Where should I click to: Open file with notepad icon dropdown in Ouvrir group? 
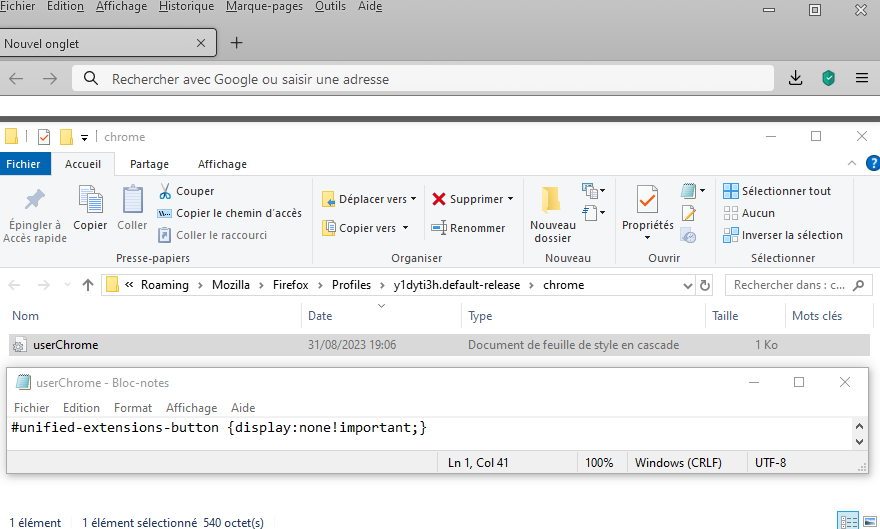(x=693, y=191)
